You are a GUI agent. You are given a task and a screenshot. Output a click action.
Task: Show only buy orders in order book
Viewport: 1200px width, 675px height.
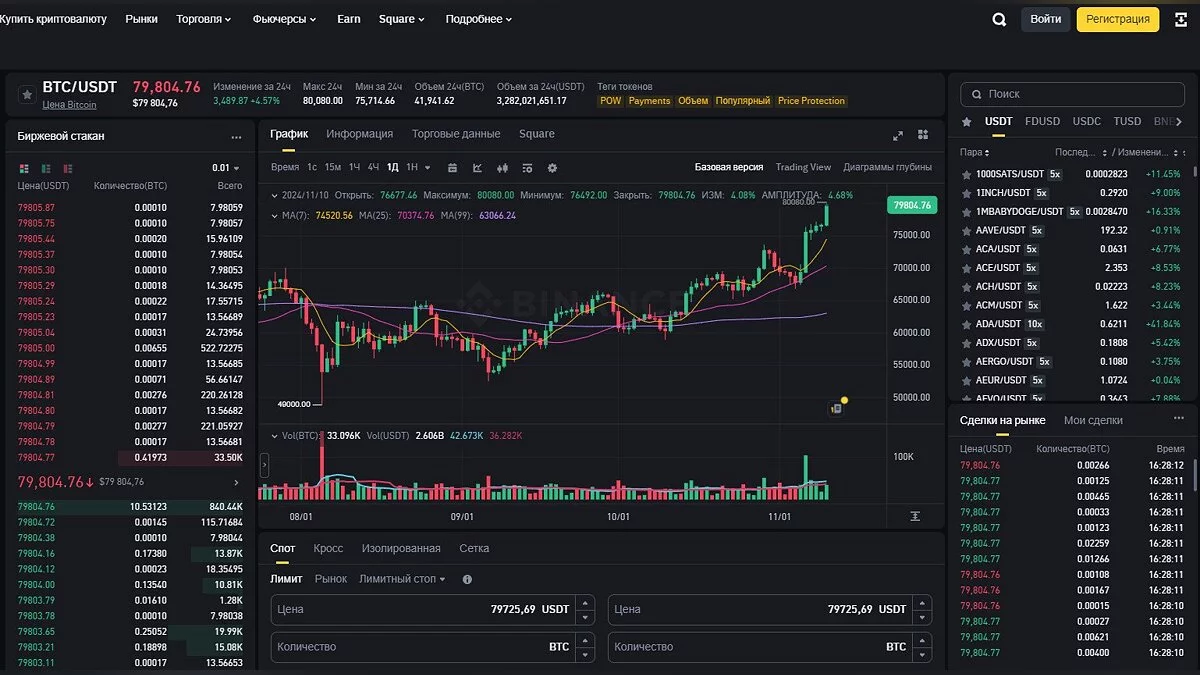click(46, 168)
